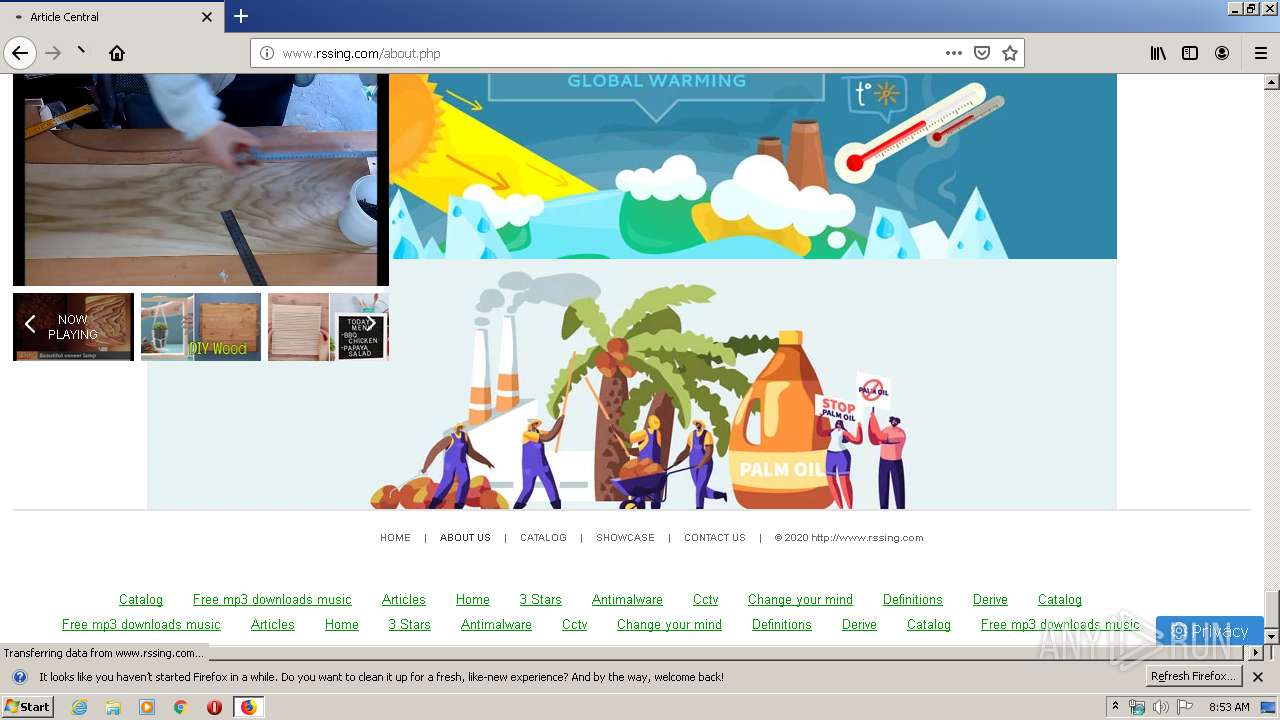Open the Global Warming banner image
This screenshot has width=1280, height=720.
(x=753, y=166)
